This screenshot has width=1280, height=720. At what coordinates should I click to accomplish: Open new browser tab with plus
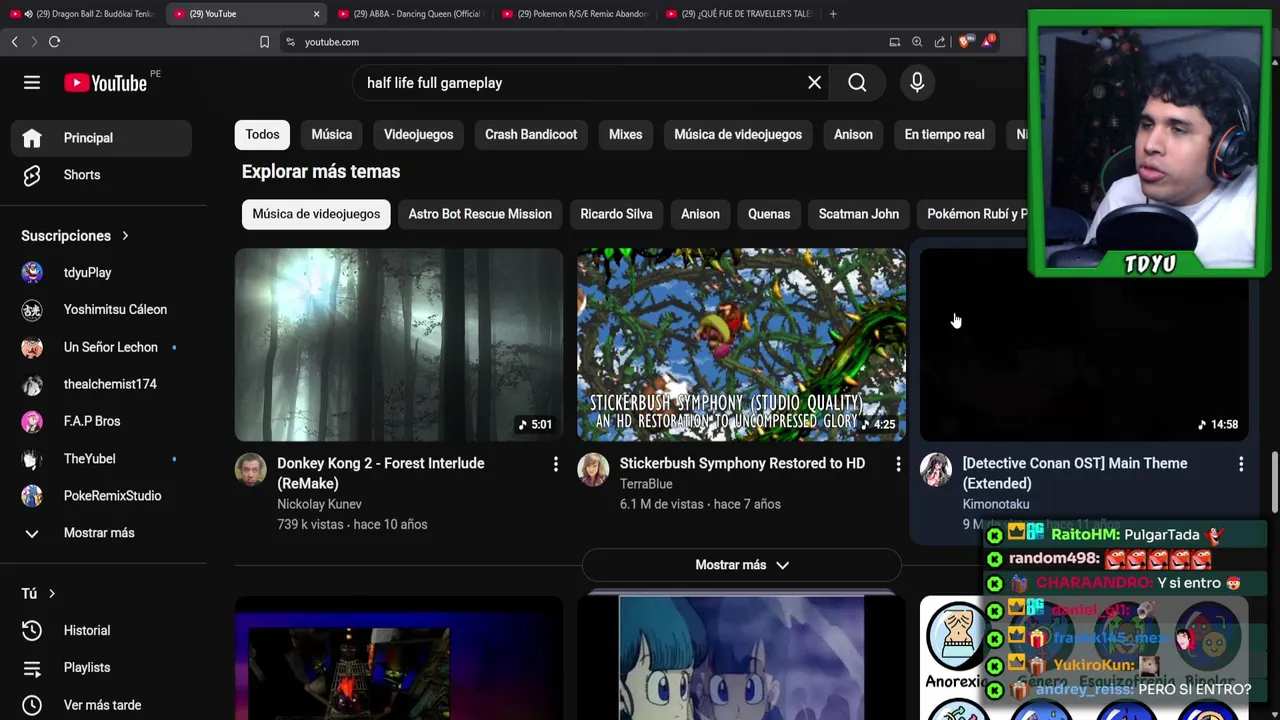[x=832, y=14]
